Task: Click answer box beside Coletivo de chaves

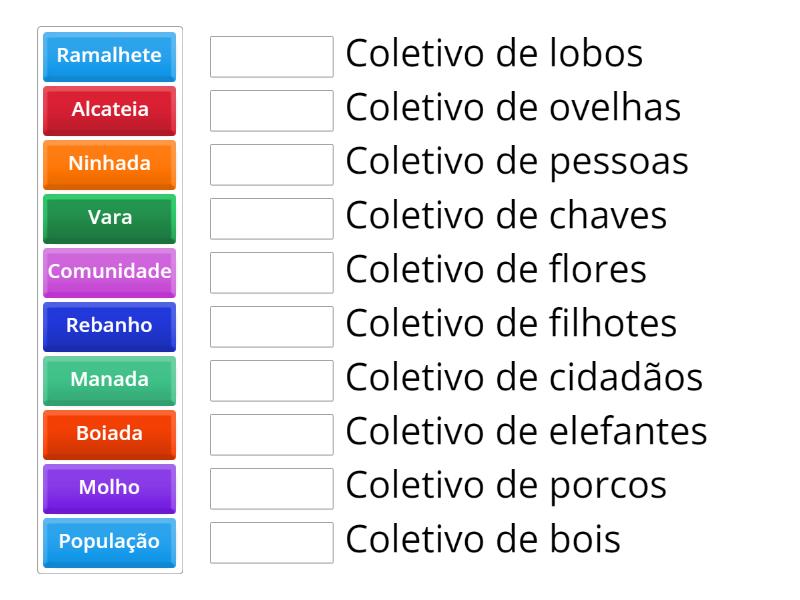Action: coord(271,219)
